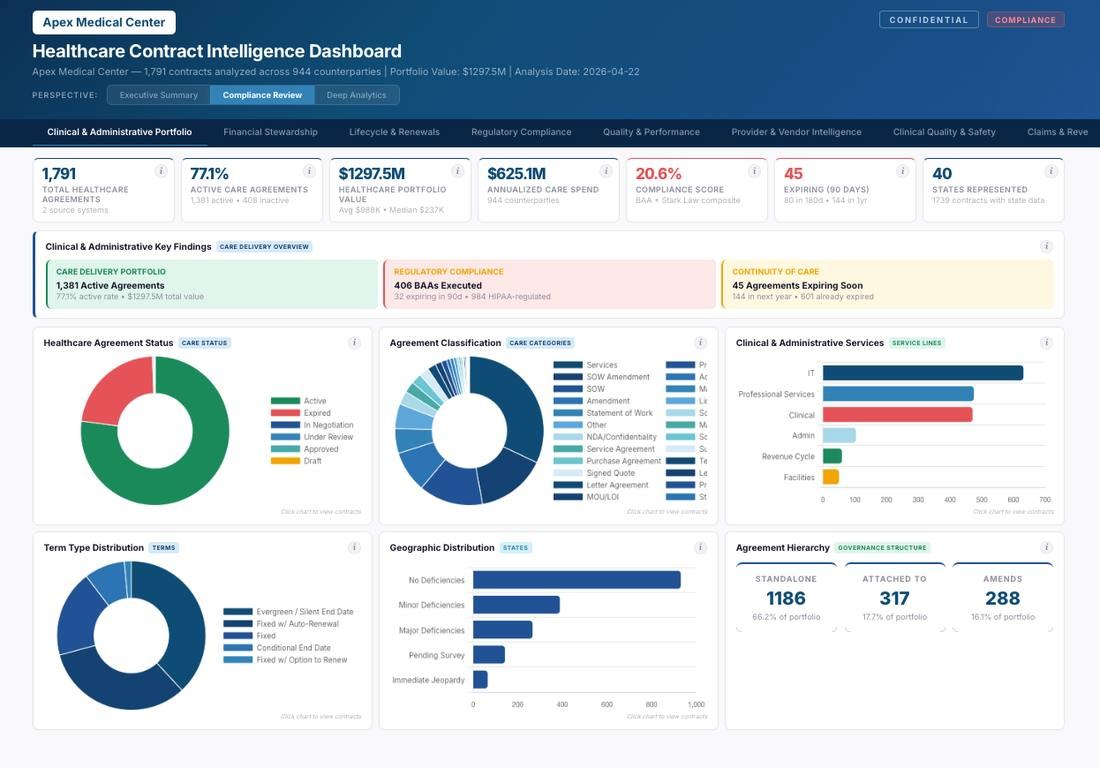Screen dimensions: 1100x768
Task: Toggle Fixed w/ Option to Renew legend entry
Action: pyautogui.click(x=285, y=659)
